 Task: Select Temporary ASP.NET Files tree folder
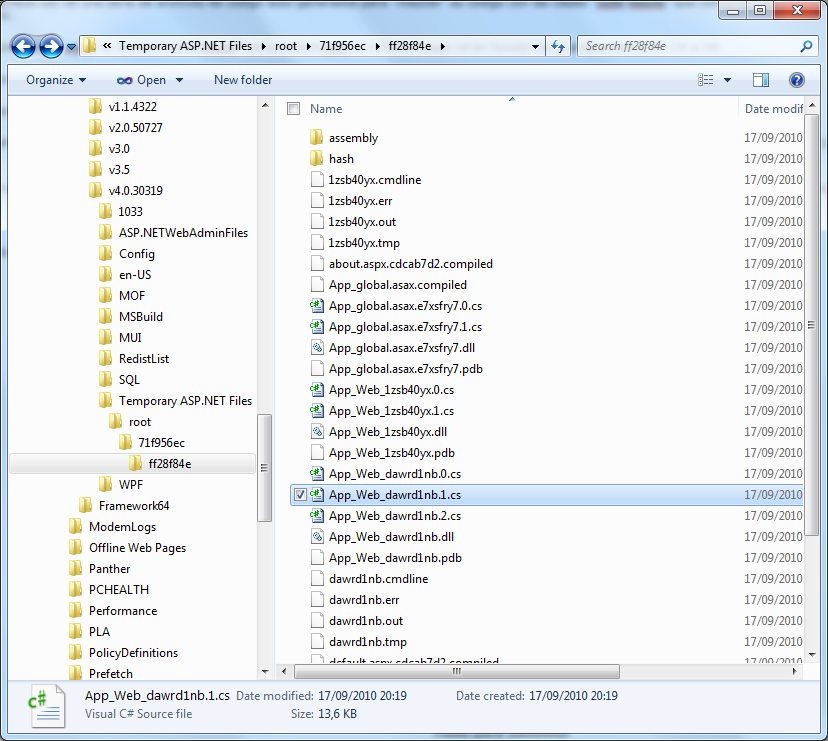click(185, 401)
